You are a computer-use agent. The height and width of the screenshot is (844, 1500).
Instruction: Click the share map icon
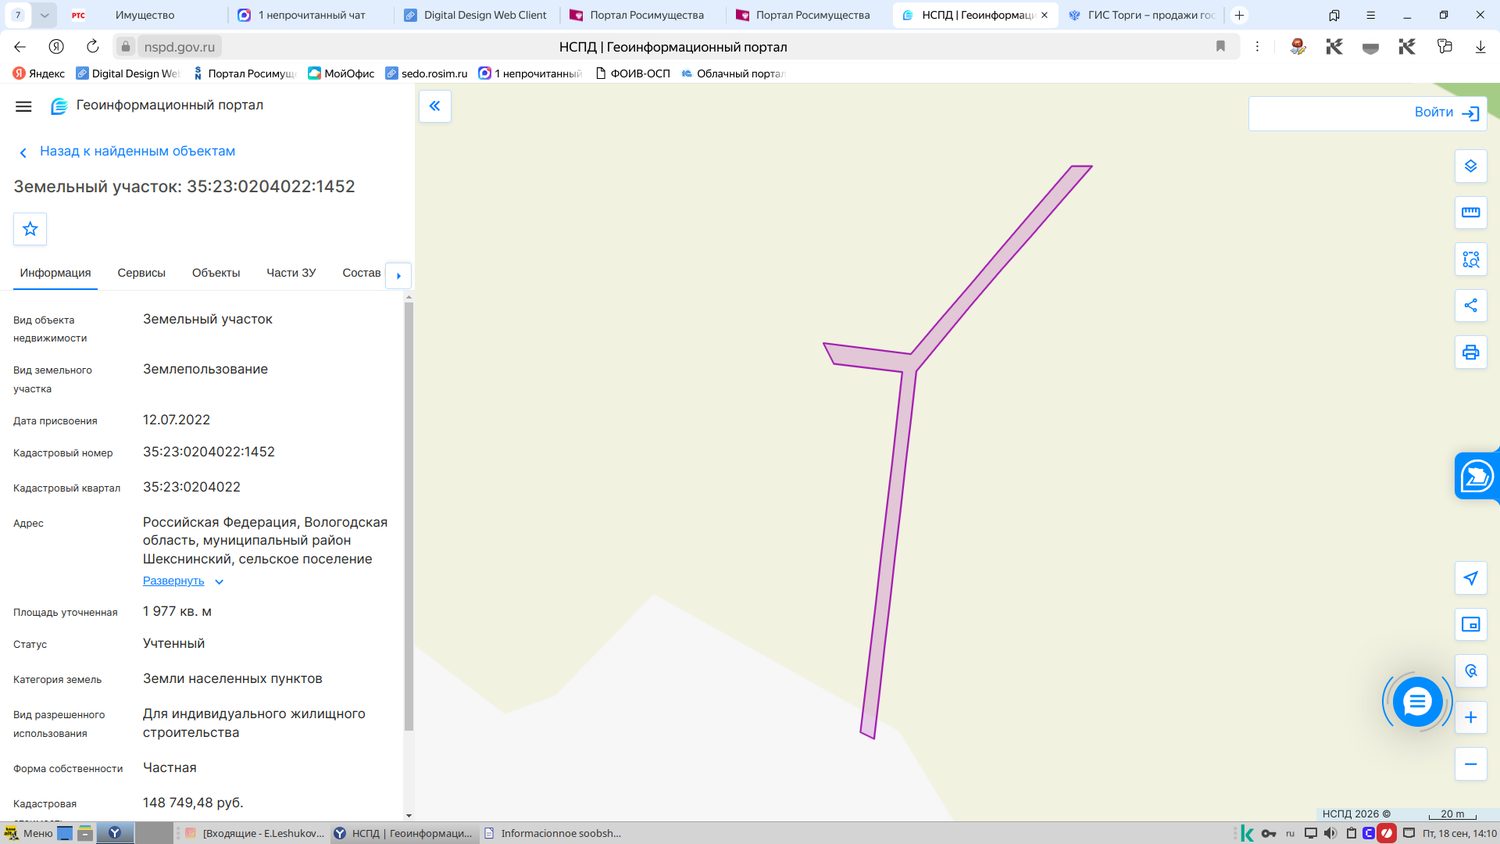tap(1470, 305)
